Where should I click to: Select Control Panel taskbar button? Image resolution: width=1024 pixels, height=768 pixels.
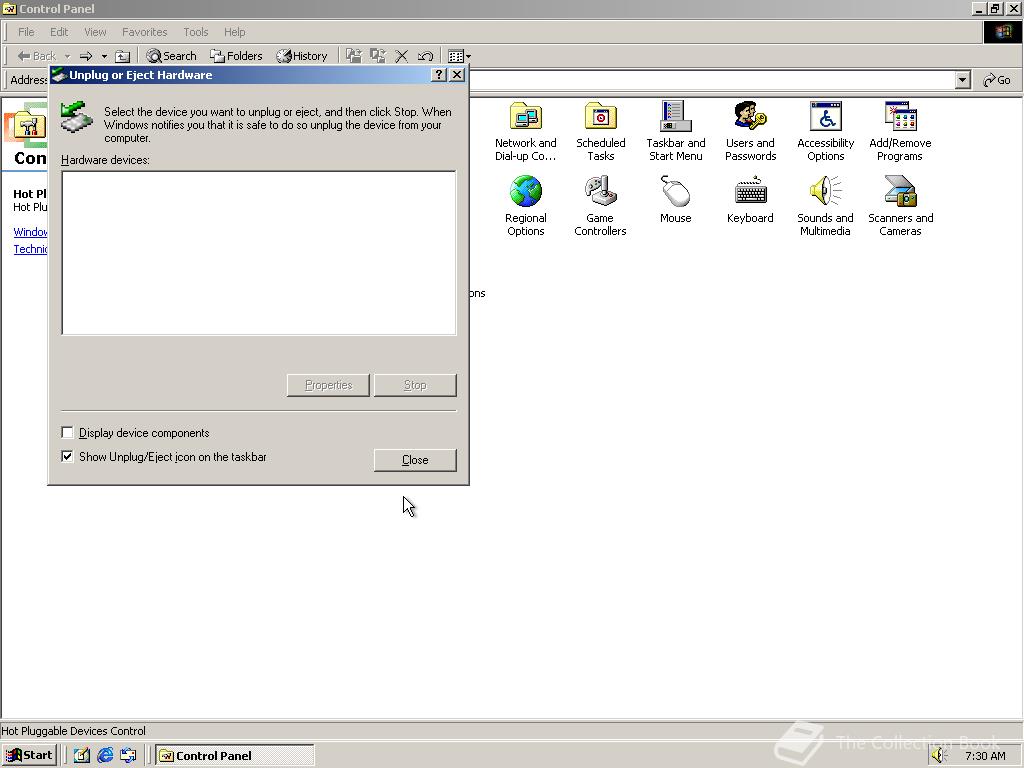(234, 756)
